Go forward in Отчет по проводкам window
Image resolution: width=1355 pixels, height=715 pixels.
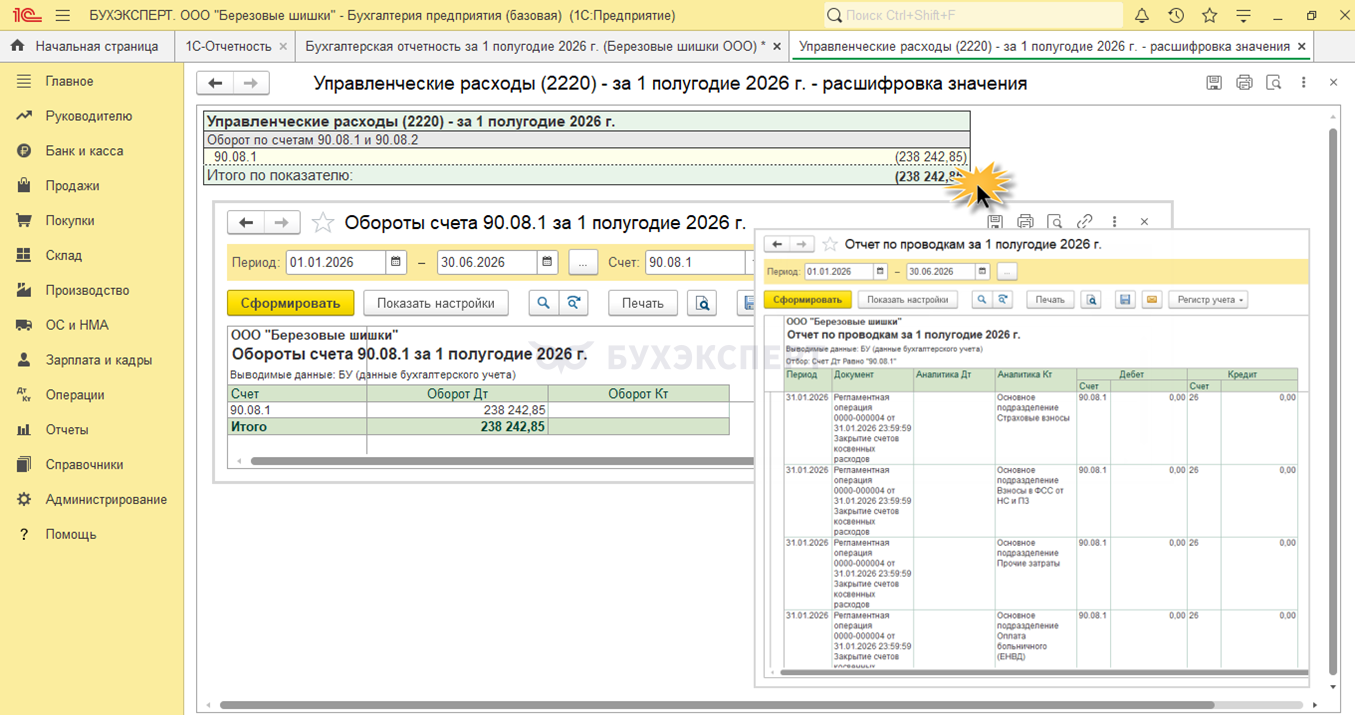pyautogui.click(x=801, y=244)
